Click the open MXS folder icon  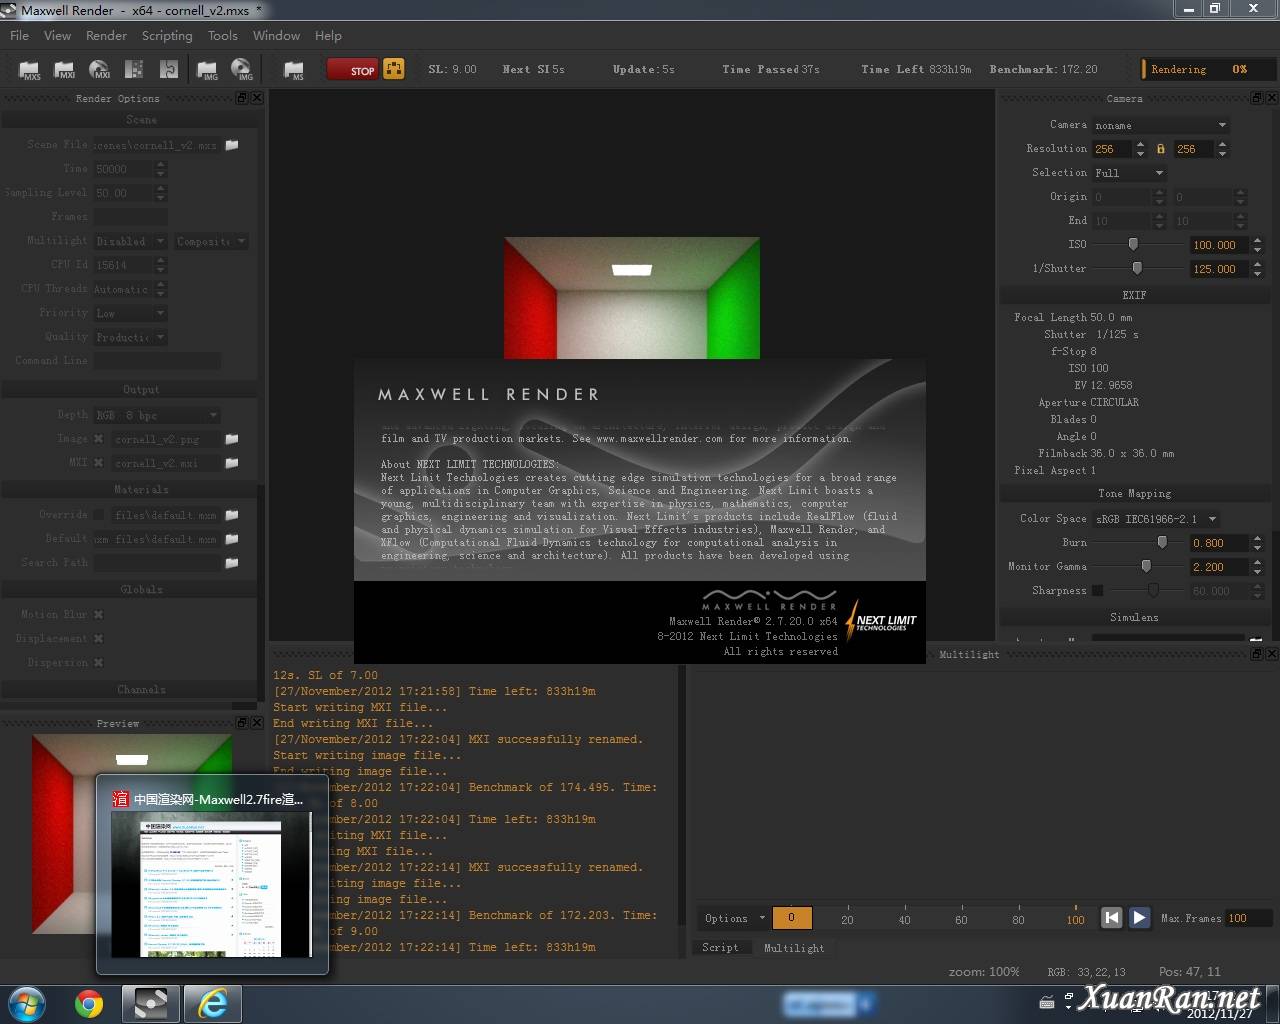(30, 70)
